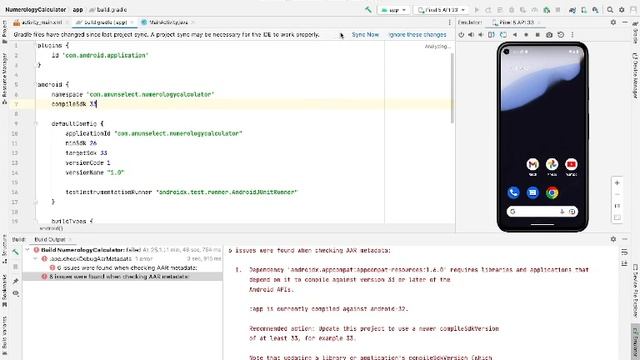Screen dimensions: 640x360
Task: Tap Gmail app in emulator
Action: click(x=533, y=164)
